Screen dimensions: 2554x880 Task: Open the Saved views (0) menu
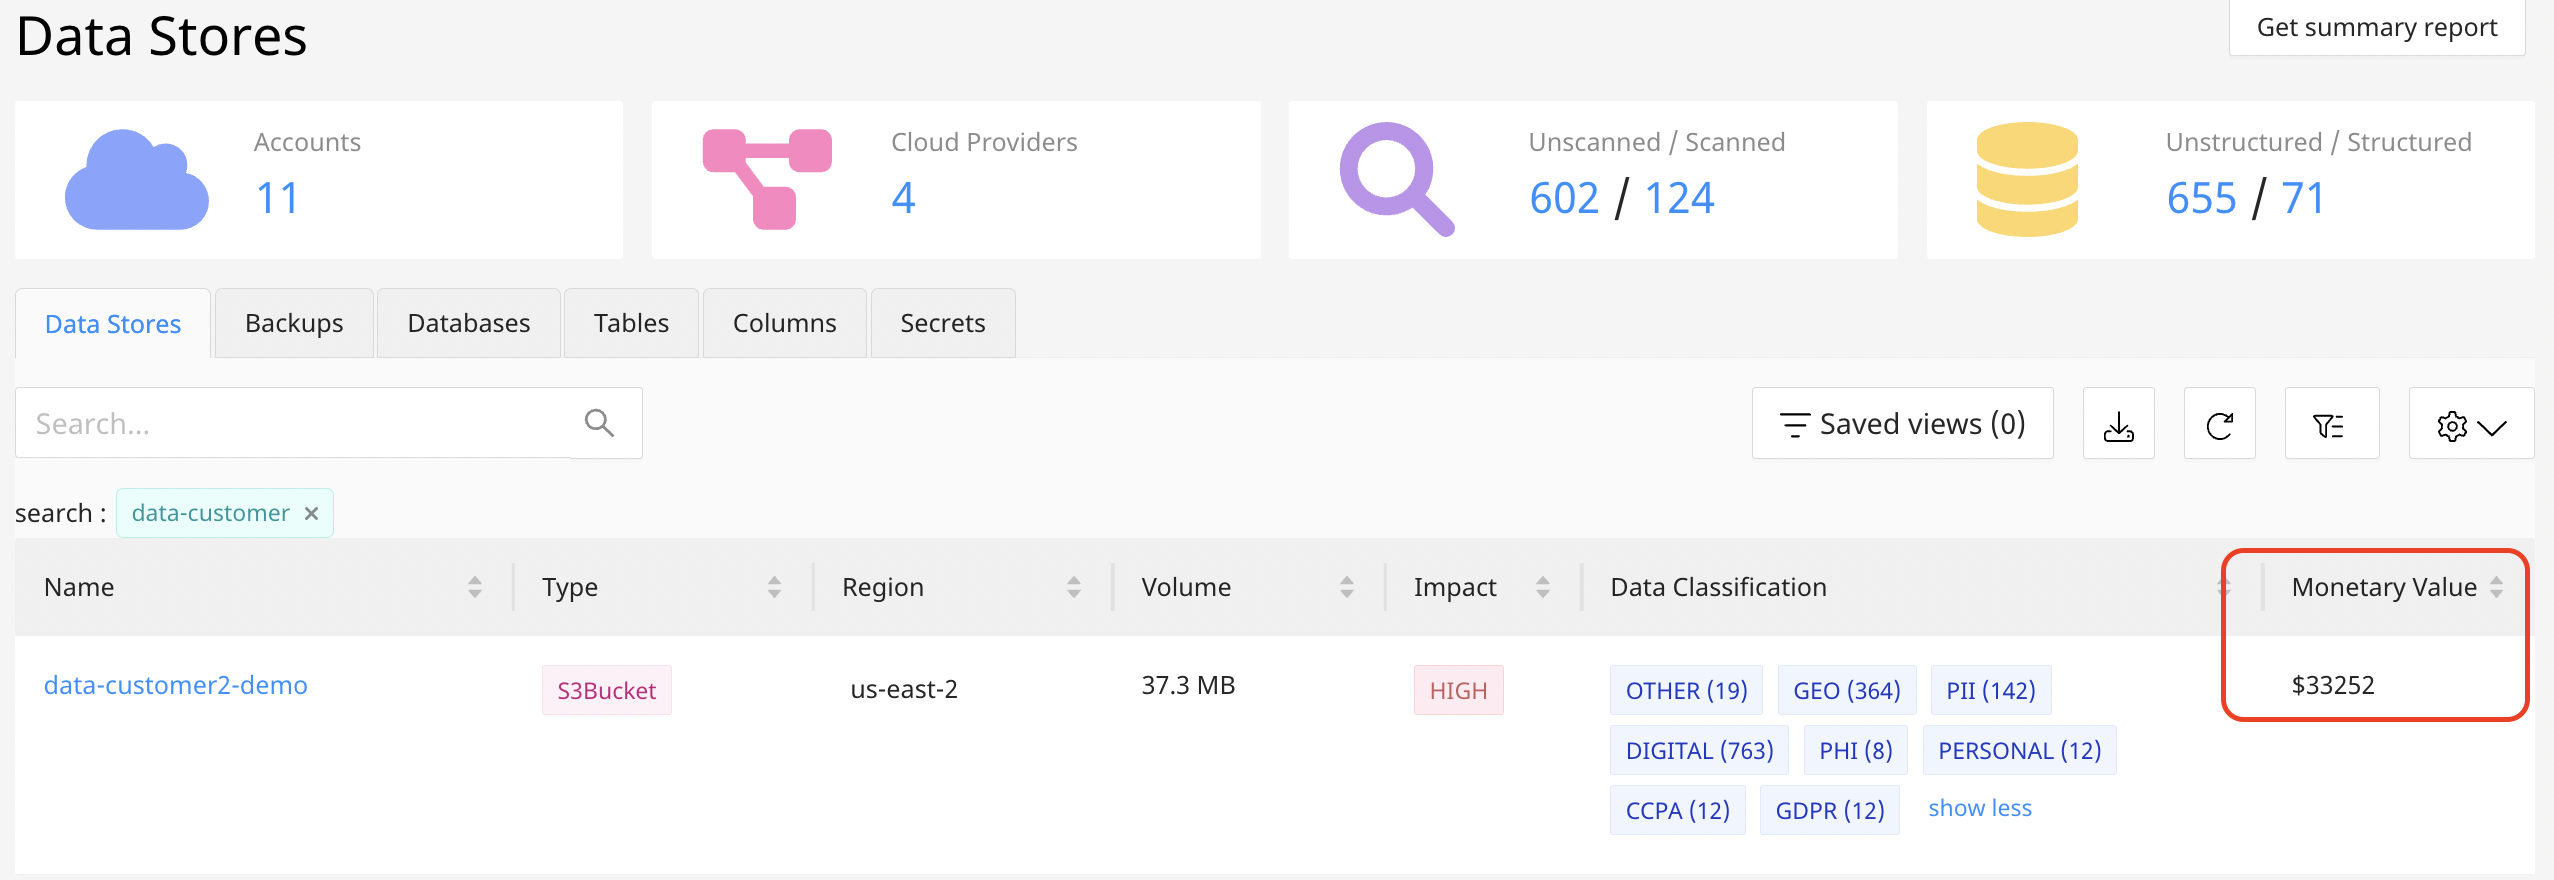pyautogui.click(x=1902, y=424)
